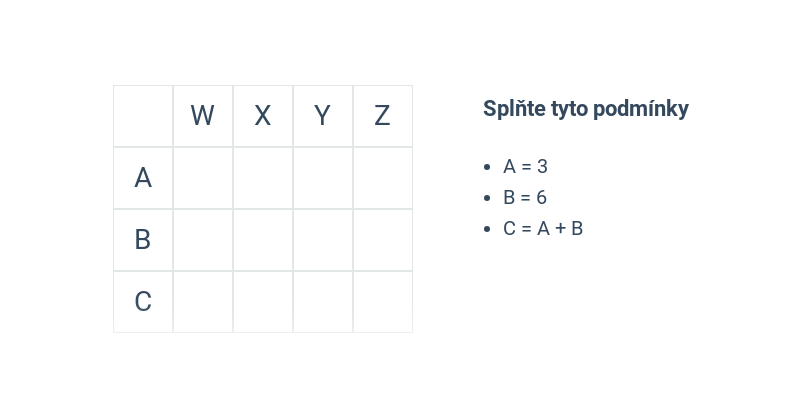Select the cell at row B, column W

tap(203, 240)
